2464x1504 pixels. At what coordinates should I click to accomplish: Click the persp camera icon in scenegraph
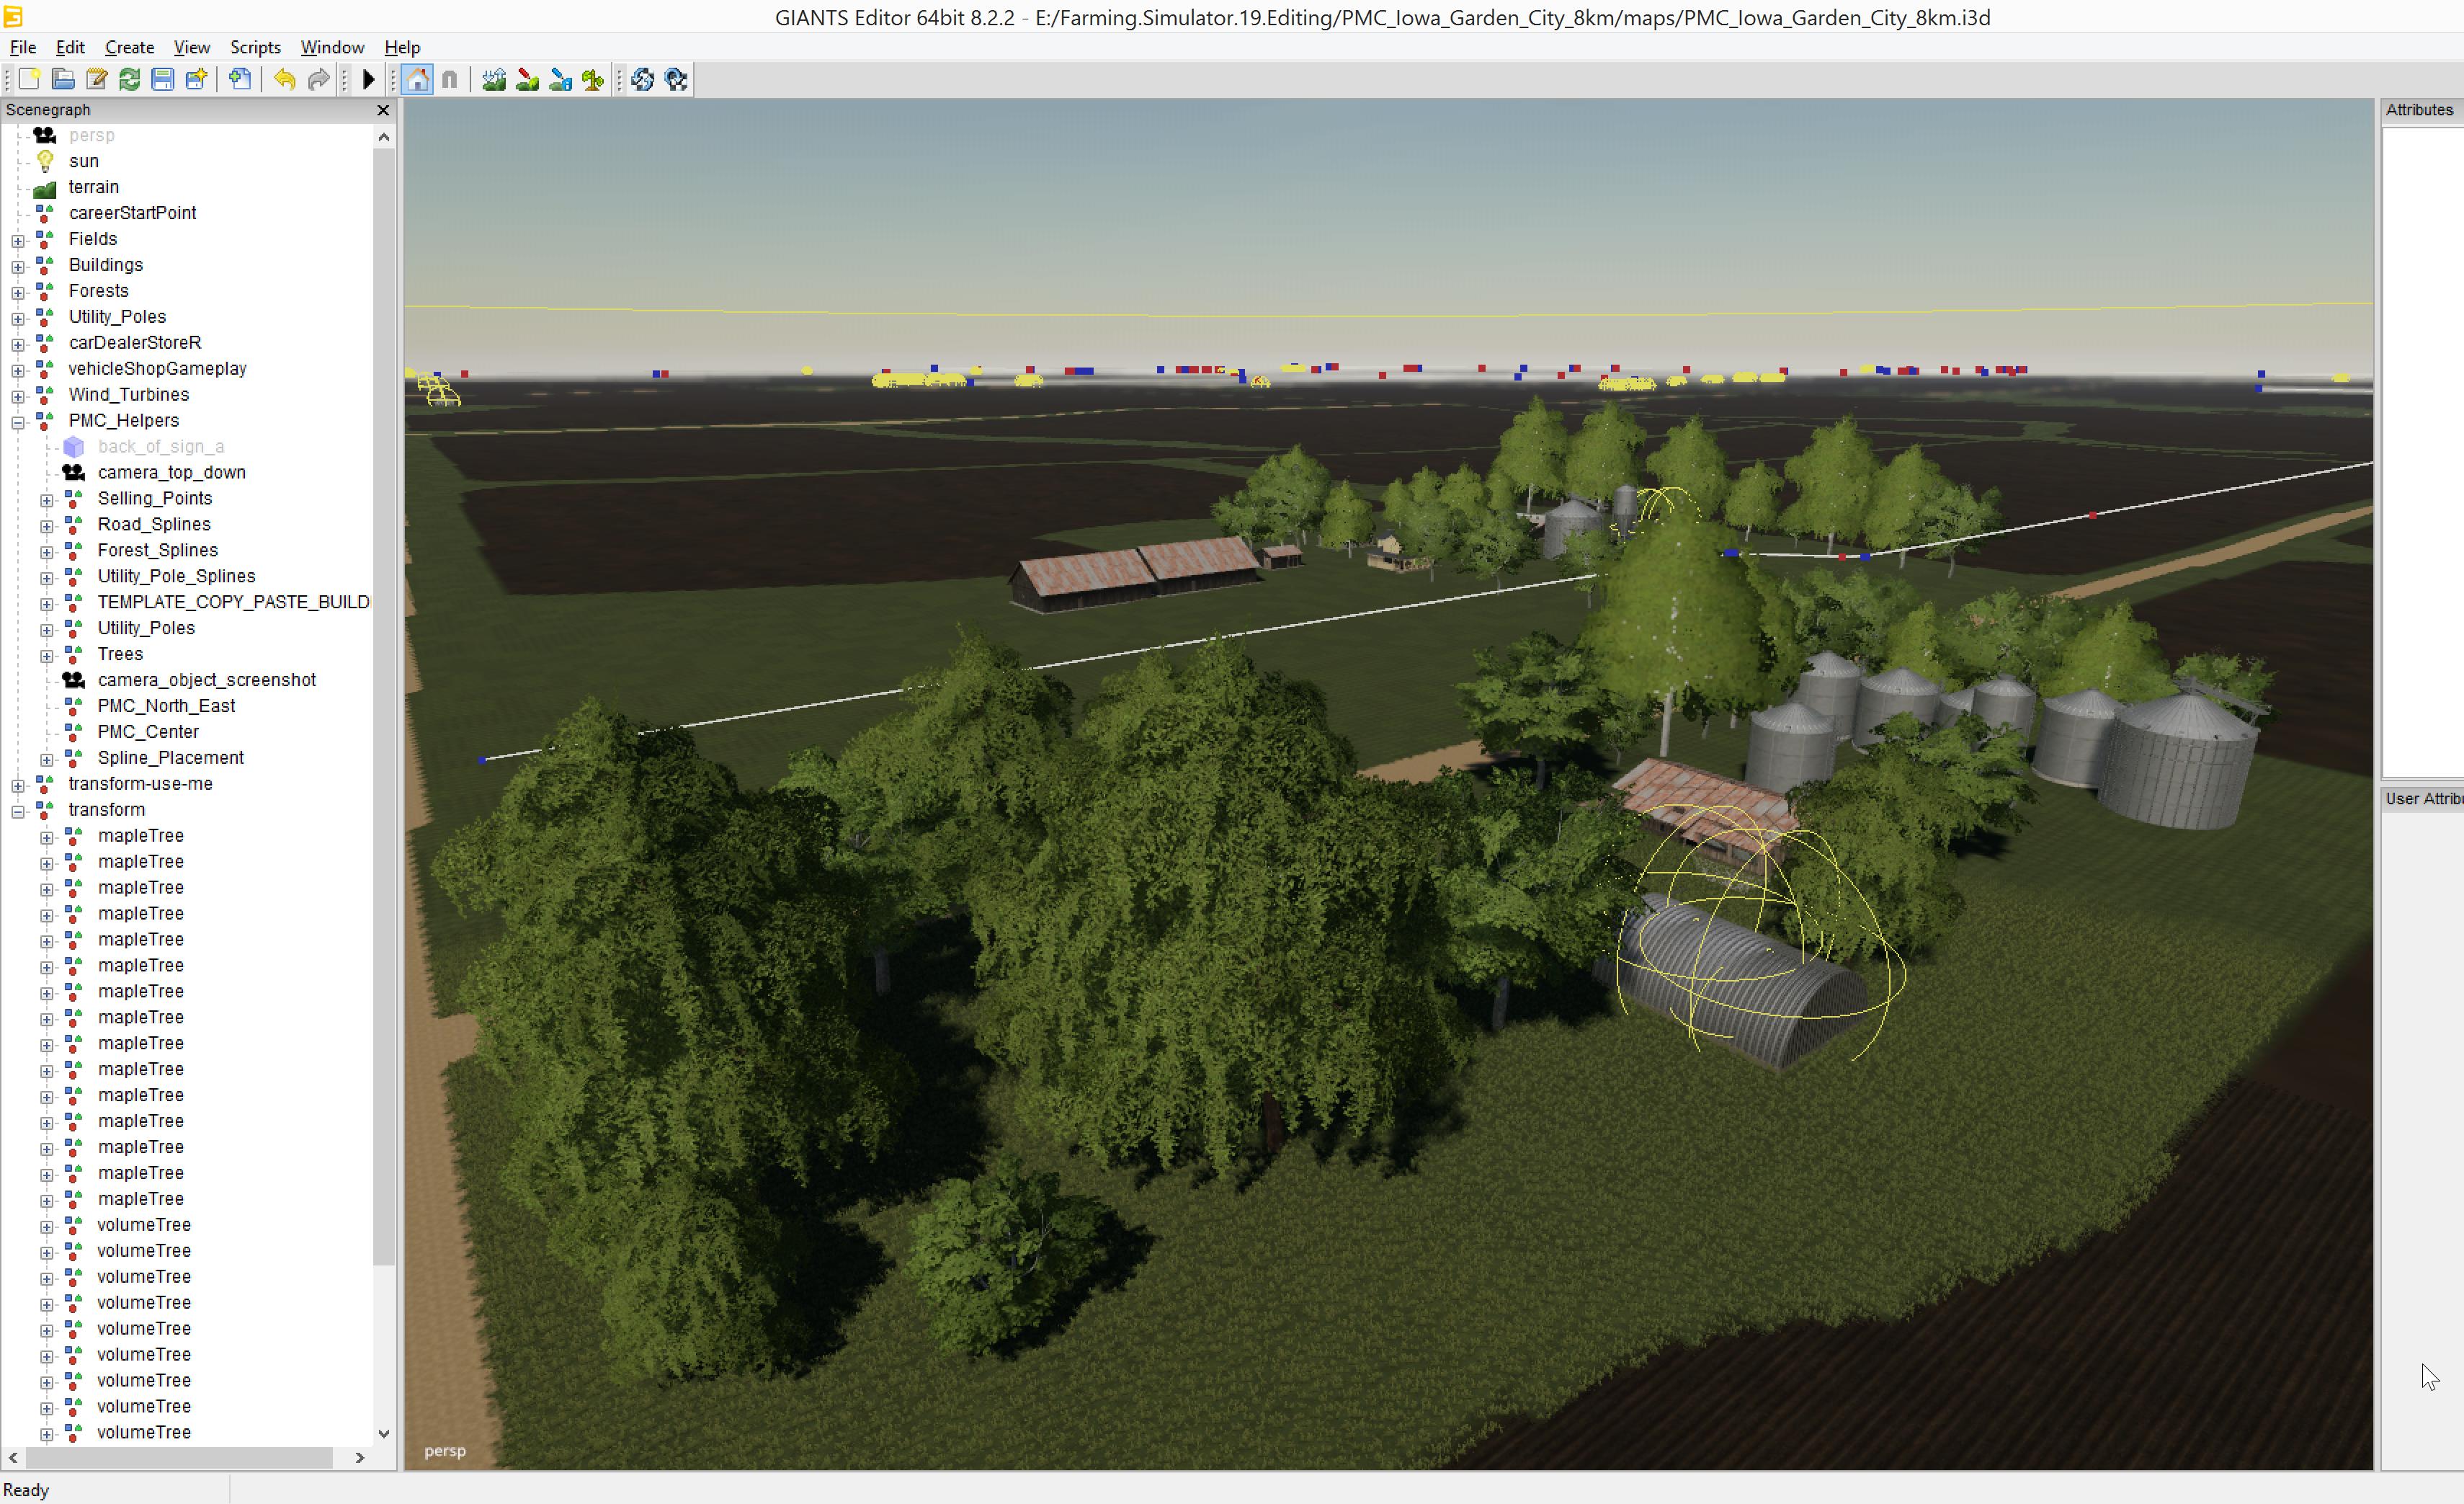45,135
